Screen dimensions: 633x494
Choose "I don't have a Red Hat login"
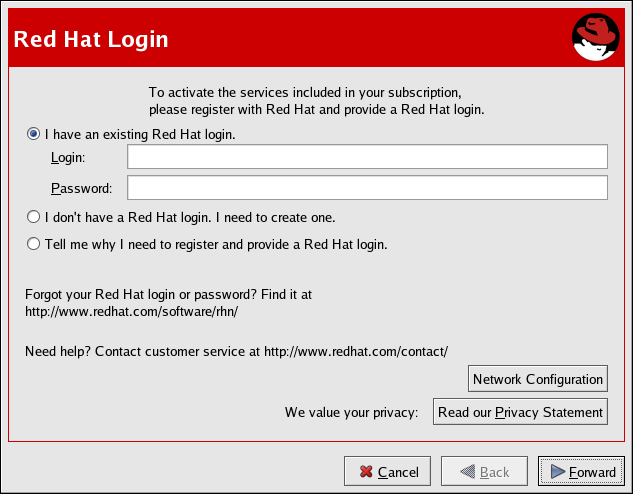tap(34, 216)
